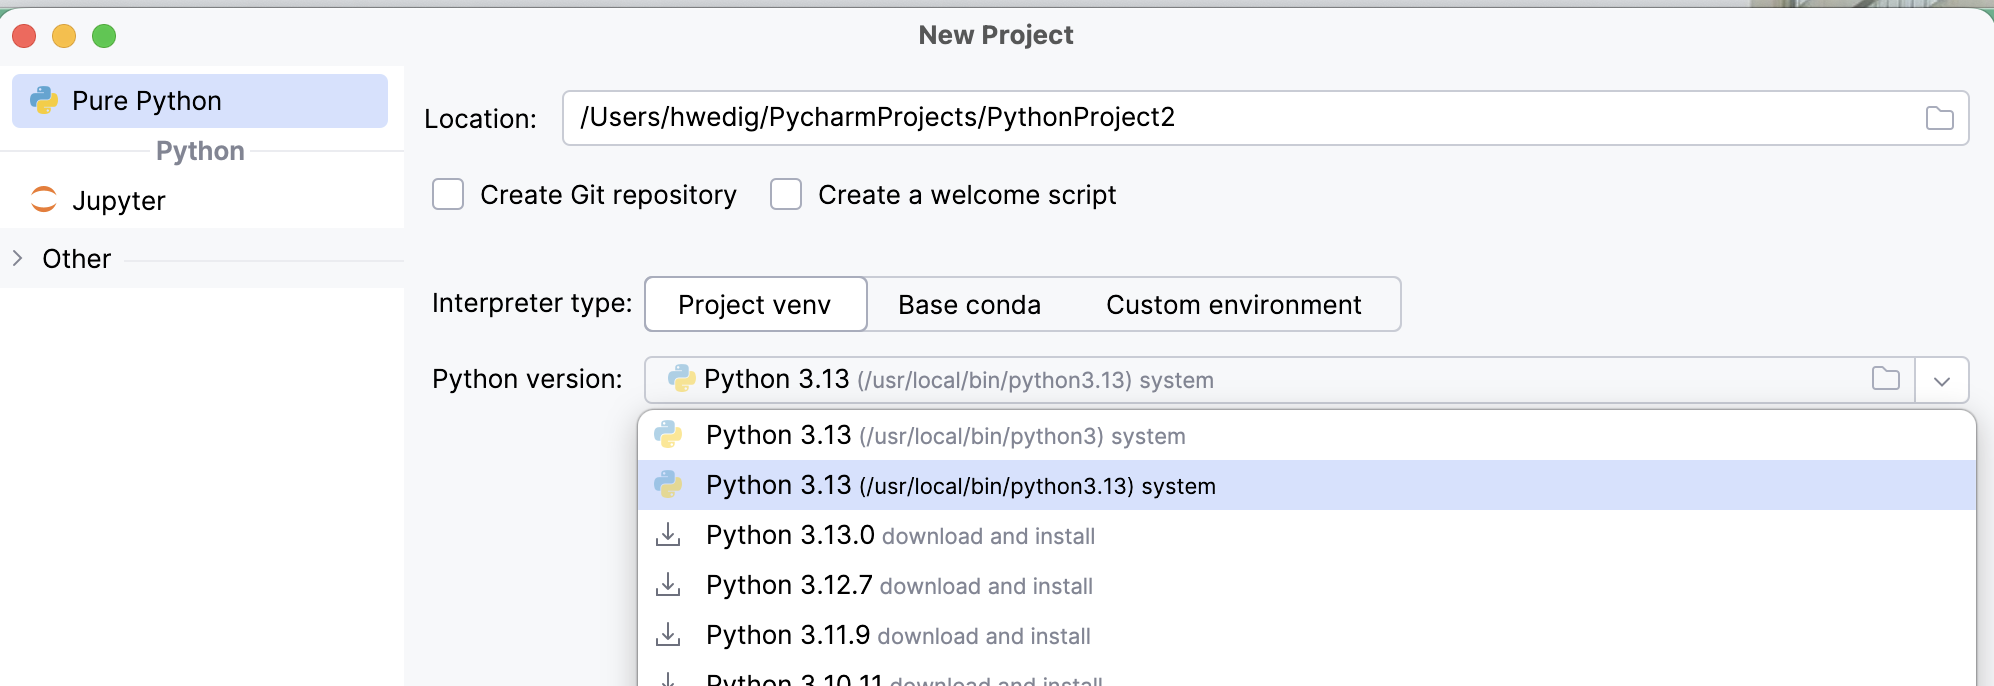Click the Jupyter icon in sidebar
The width and height of the screenshot is (1994, 686).
click(x=44, y=200)
